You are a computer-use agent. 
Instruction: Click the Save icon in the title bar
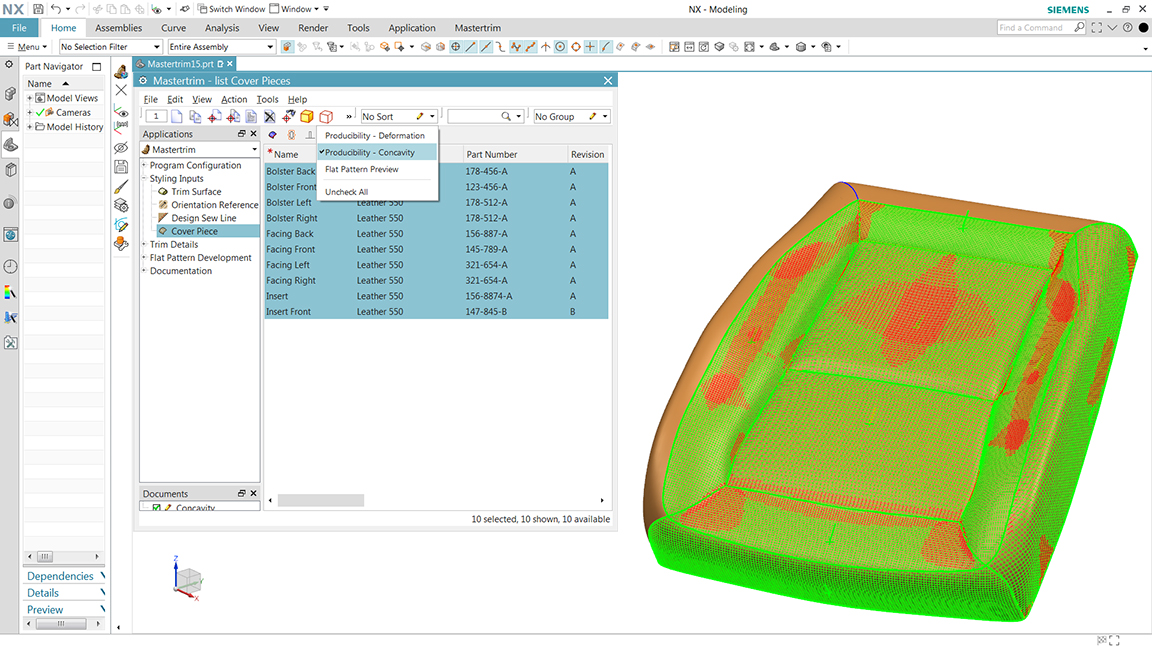click(38, 9)
